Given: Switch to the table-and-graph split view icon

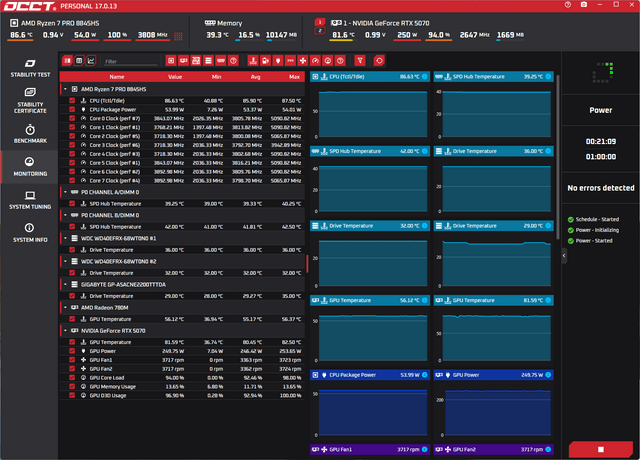Looking at the screenshot, I should [67, 61].
